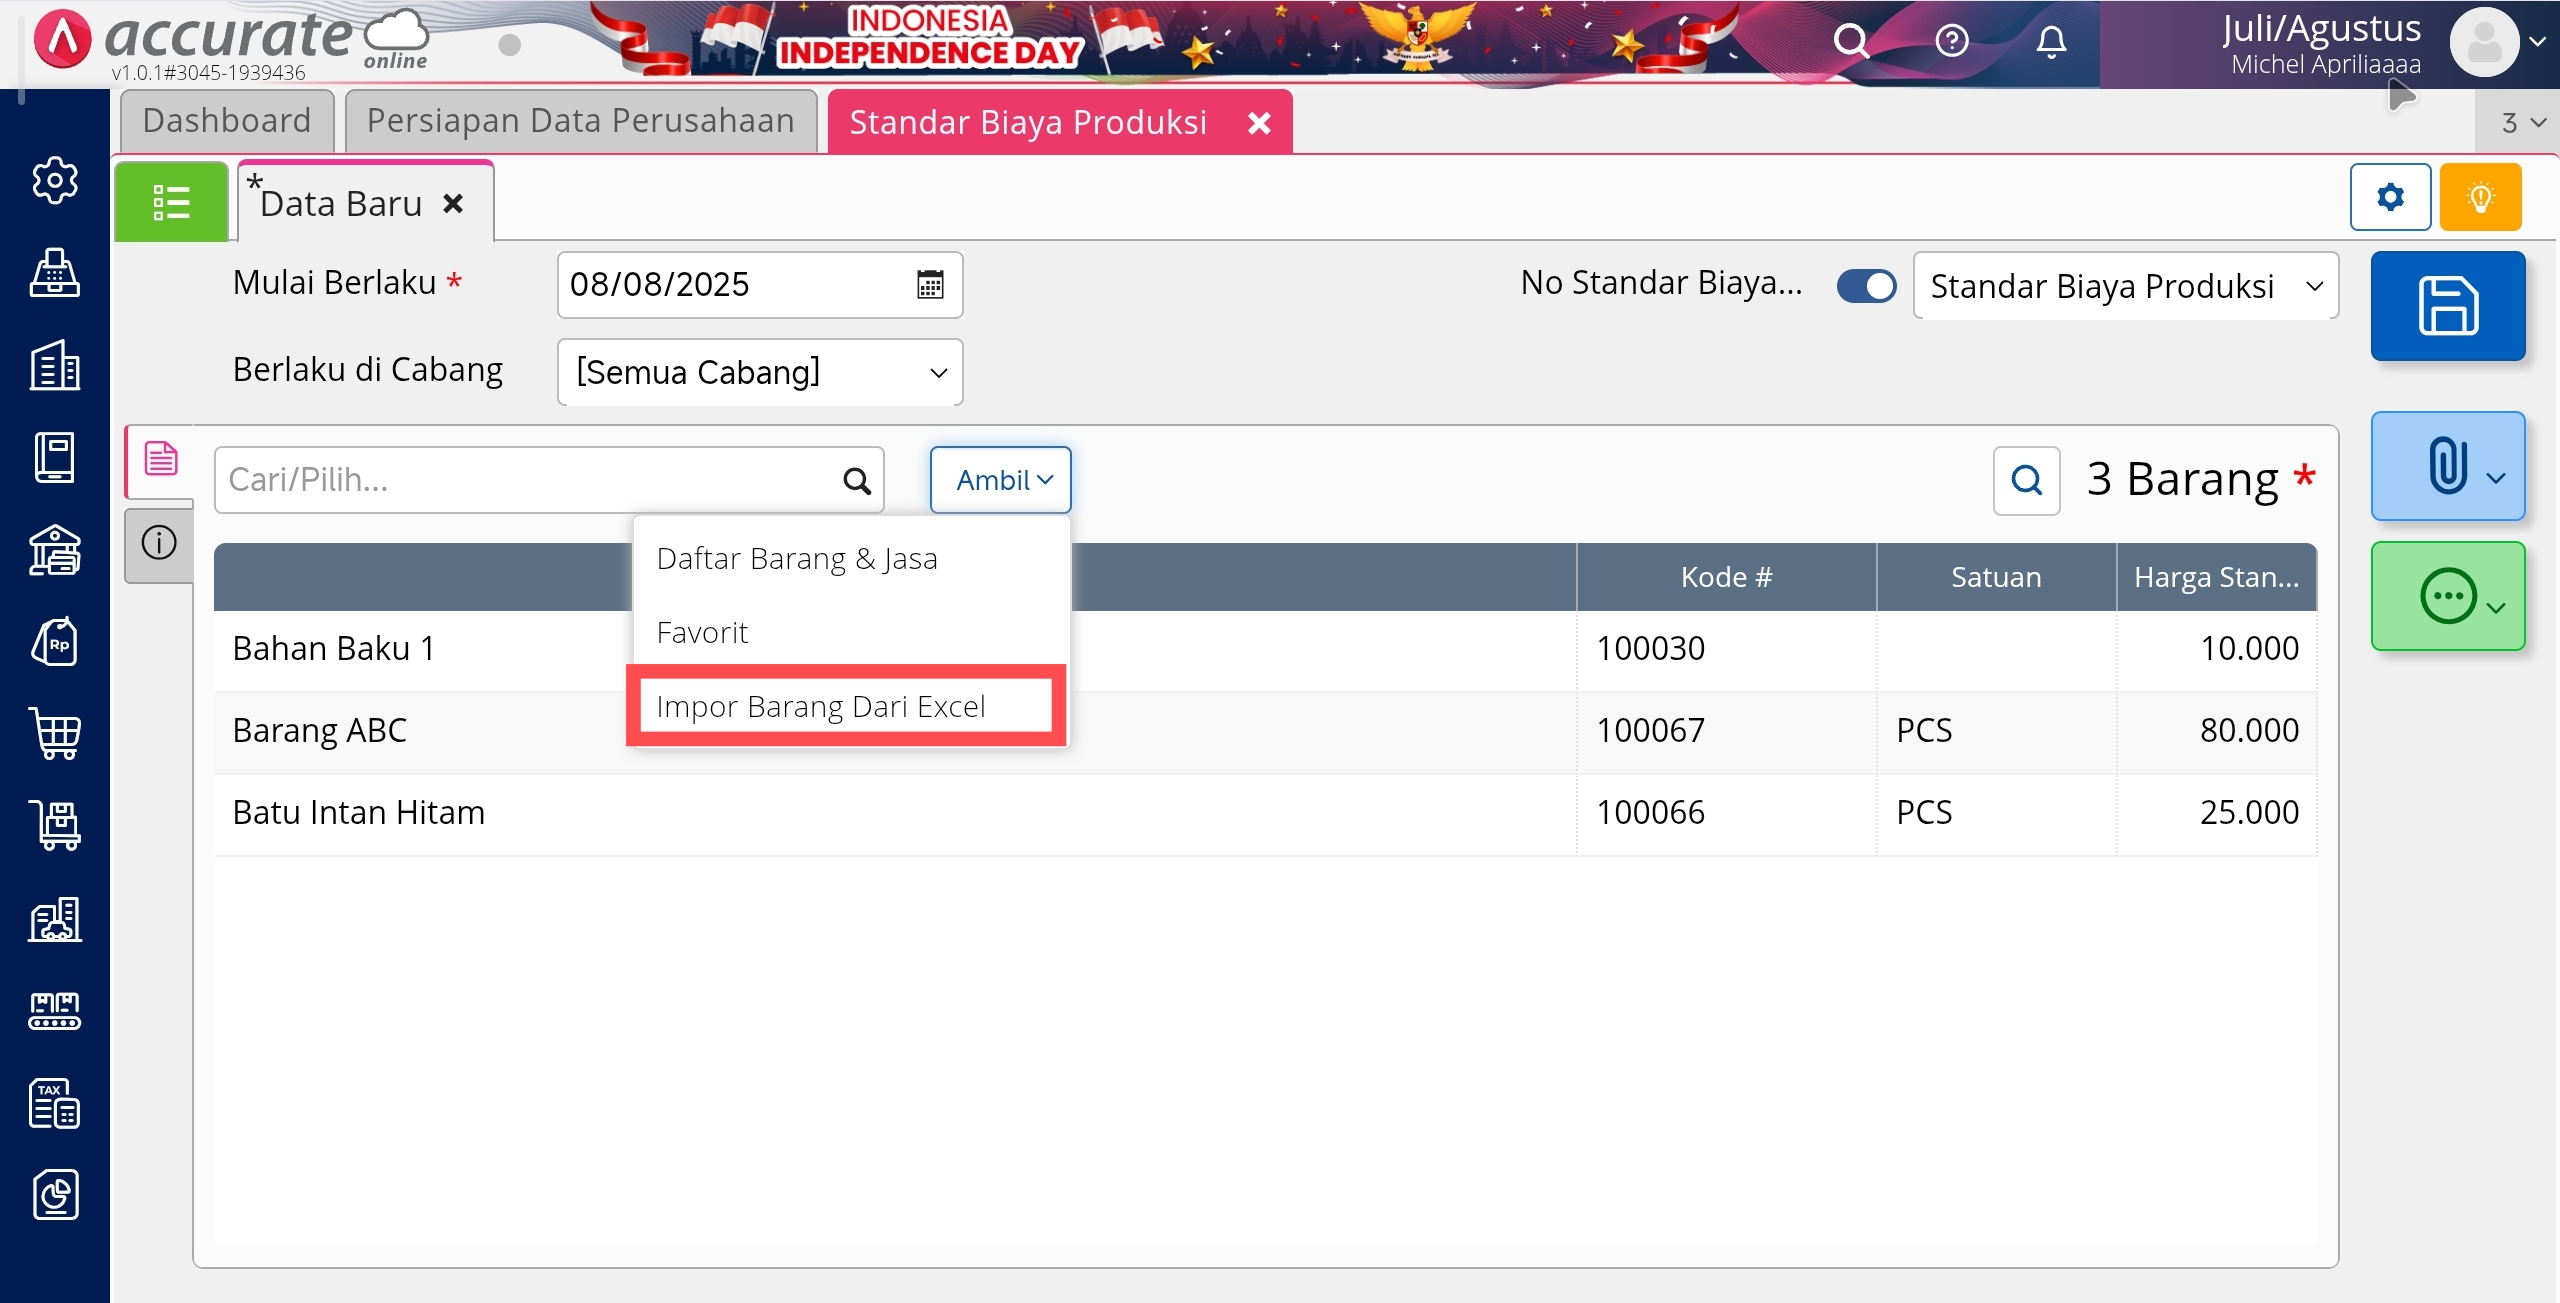This screenshot has width=2560, height=1303.
Task: Click the Ambil dropdown button
Action: click(1001, 480)
